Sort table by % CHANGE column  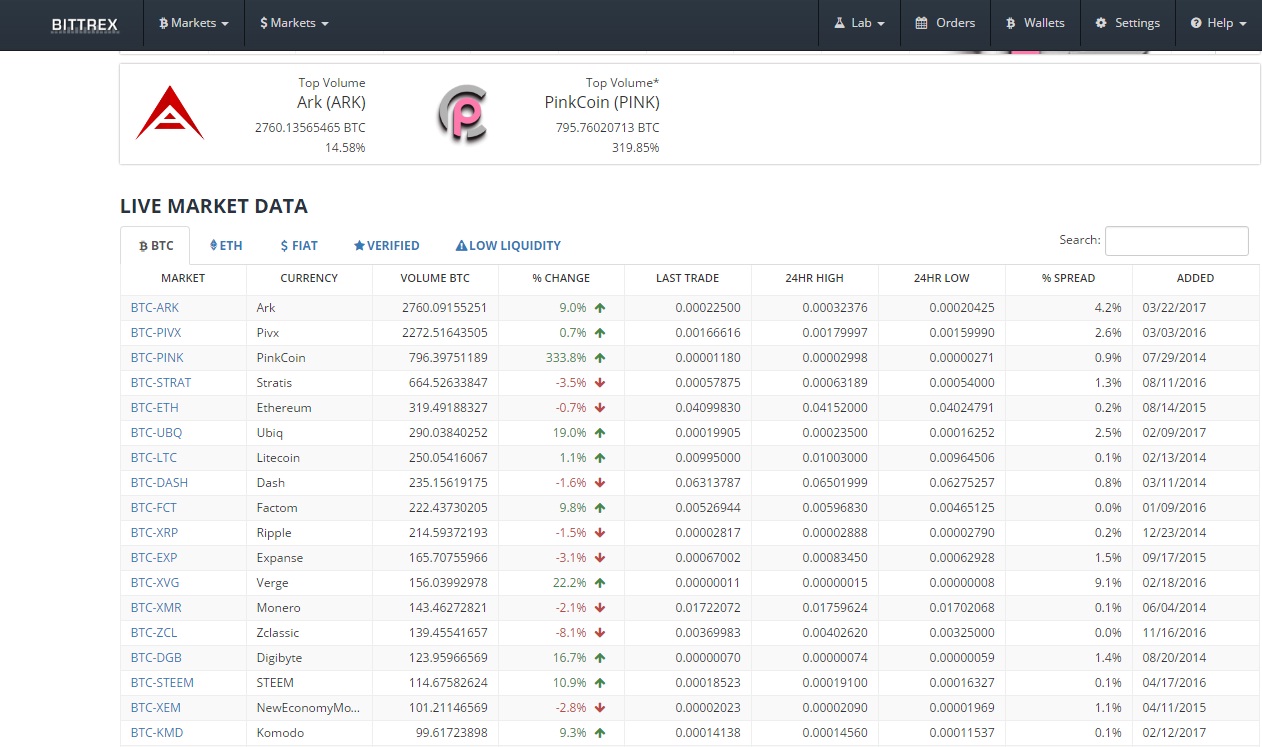click(x=561, y=278)
